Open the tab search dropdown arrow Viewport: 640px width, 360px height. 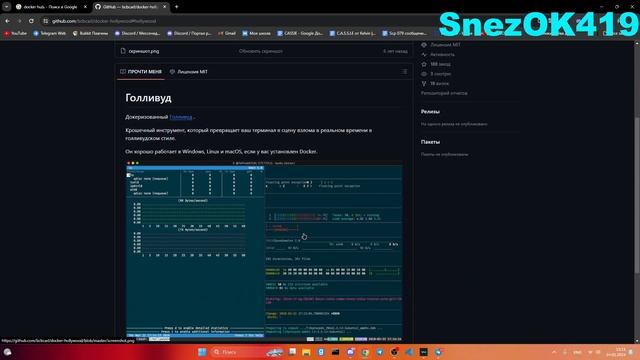[x=7, y=7]
